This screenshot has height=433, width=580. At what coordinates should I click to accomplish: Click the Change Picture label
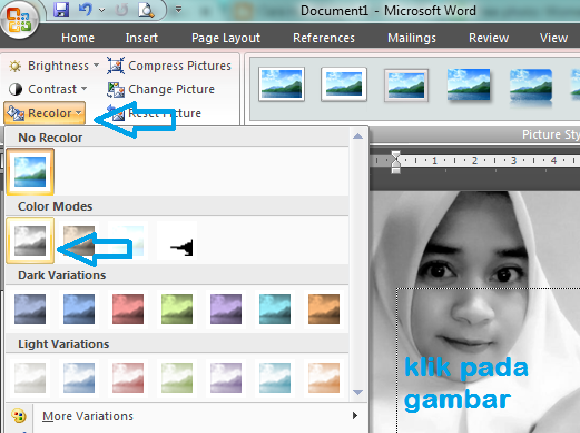point(171,89)
